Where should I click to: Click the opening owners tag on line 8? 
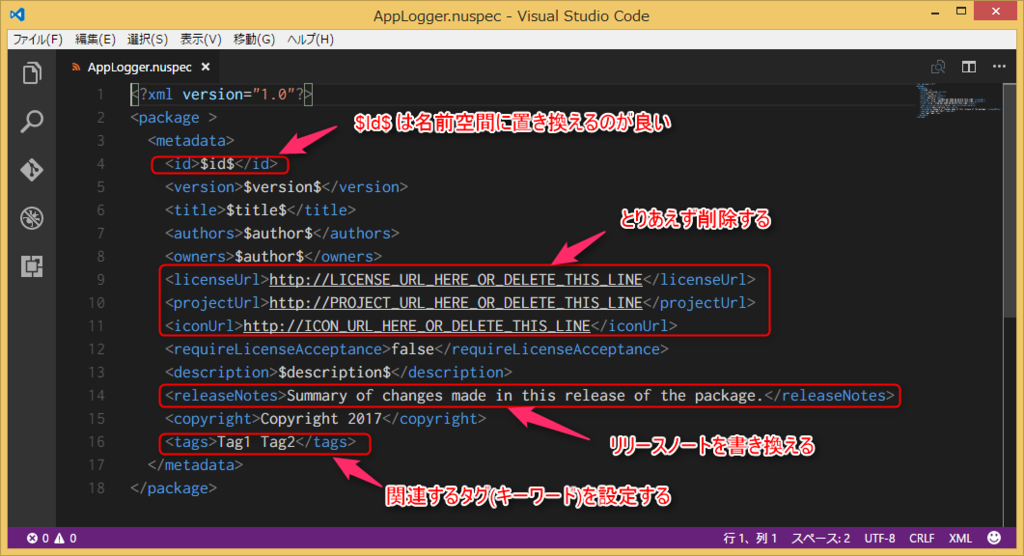click(200, 257)
